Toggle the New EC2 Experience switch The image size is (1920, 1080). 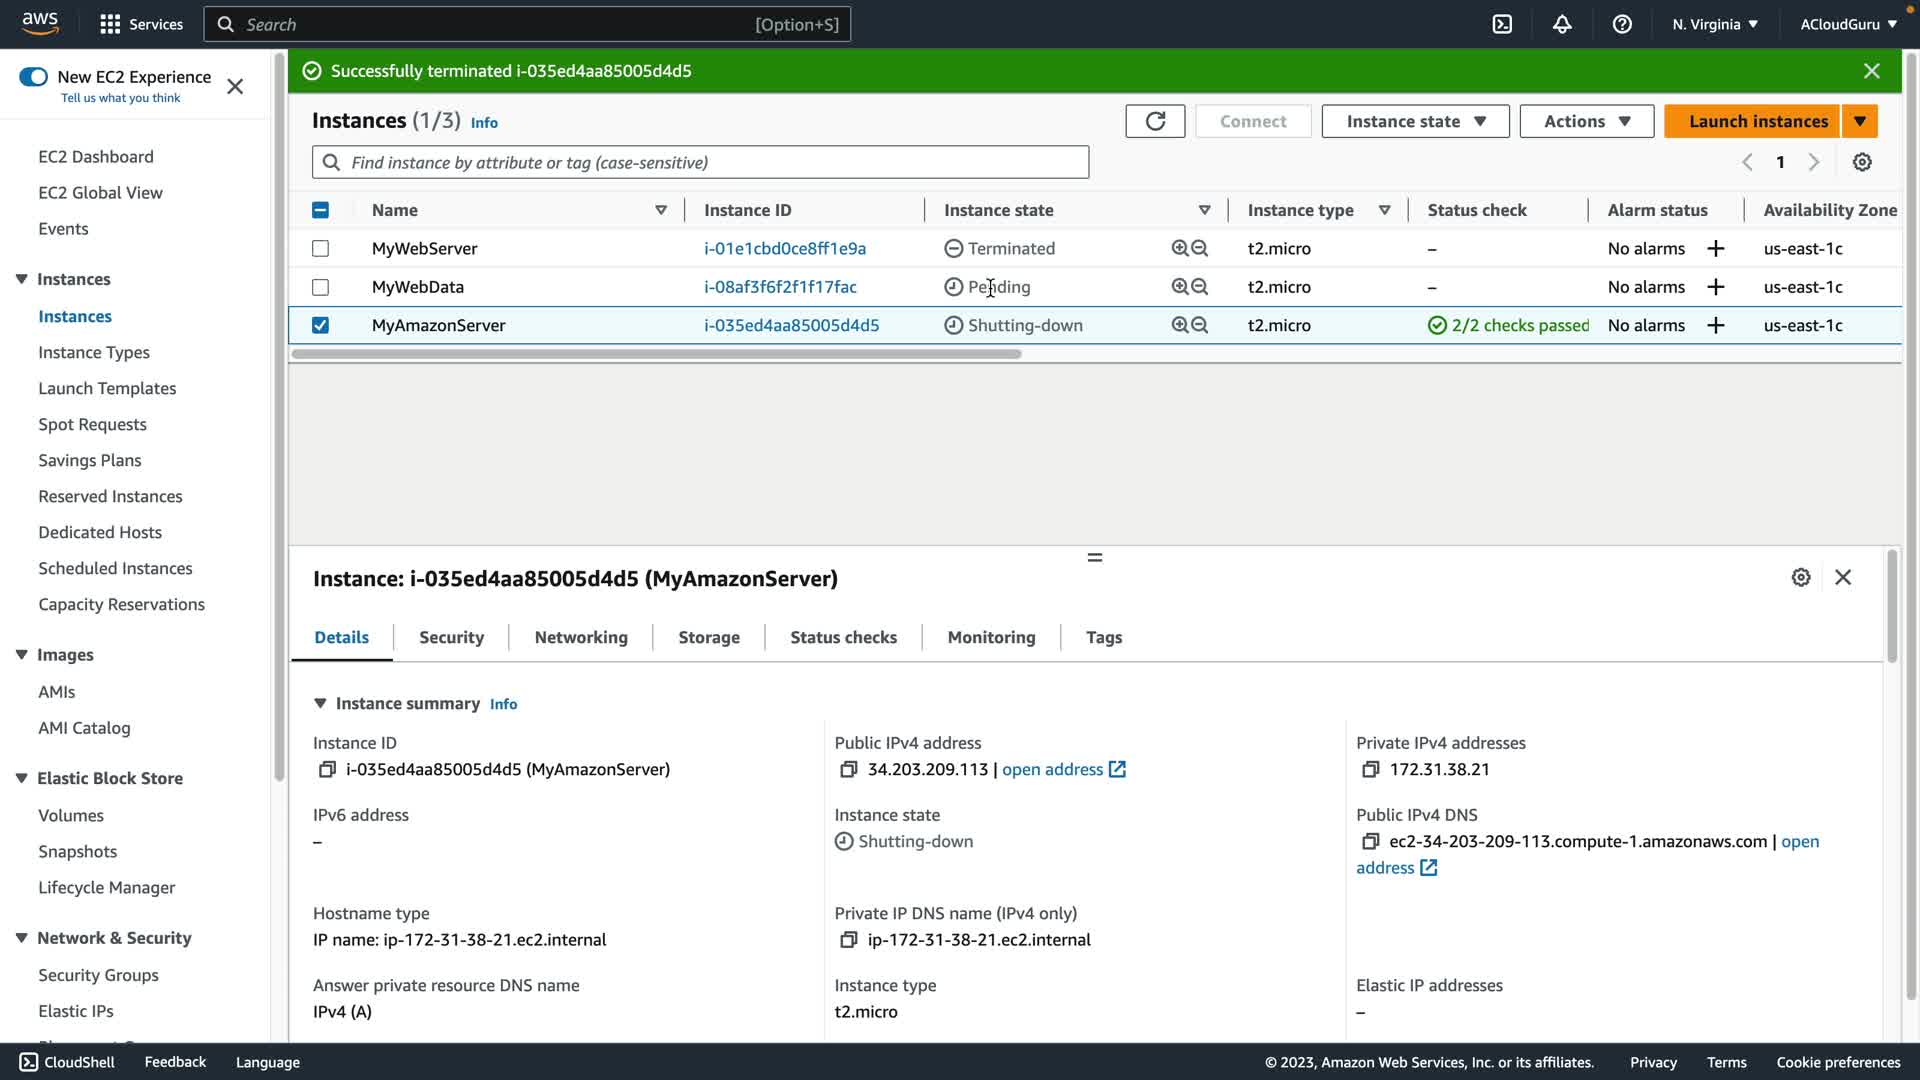click(33, 77)
